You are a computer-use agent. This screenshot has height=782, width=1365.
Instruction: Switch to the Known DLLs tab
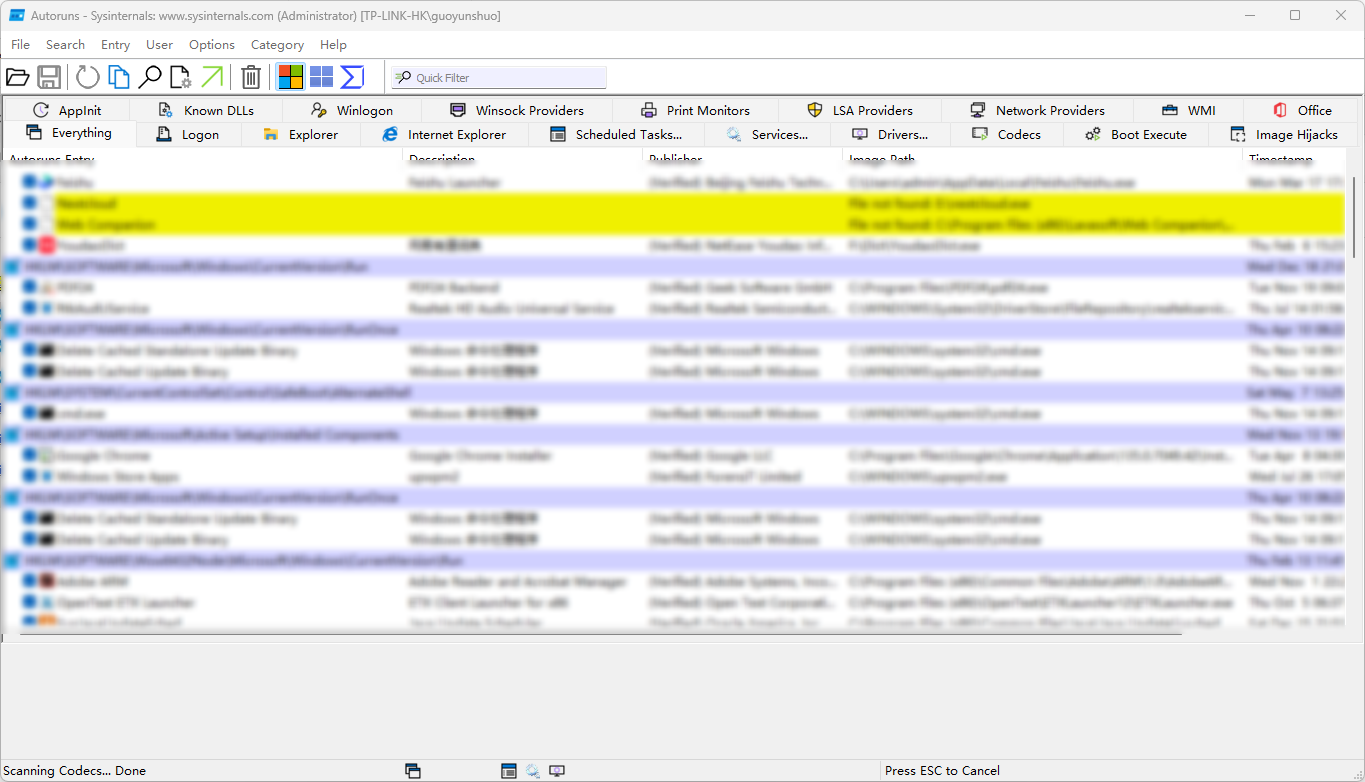206,110
